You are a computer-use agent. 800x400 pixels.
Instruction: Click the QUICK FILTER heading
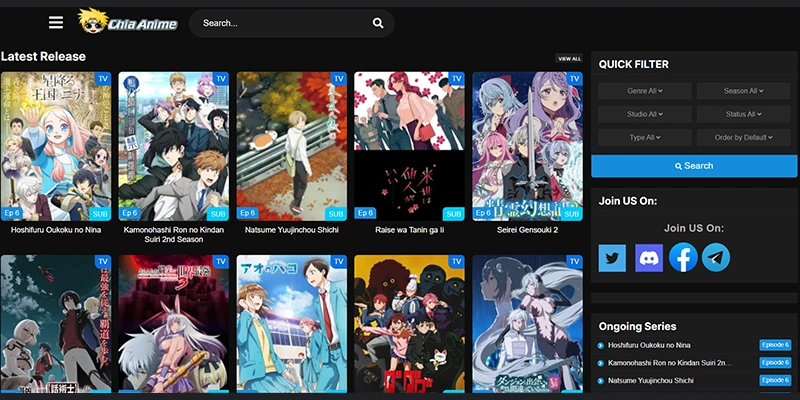(x=633, y=64)
